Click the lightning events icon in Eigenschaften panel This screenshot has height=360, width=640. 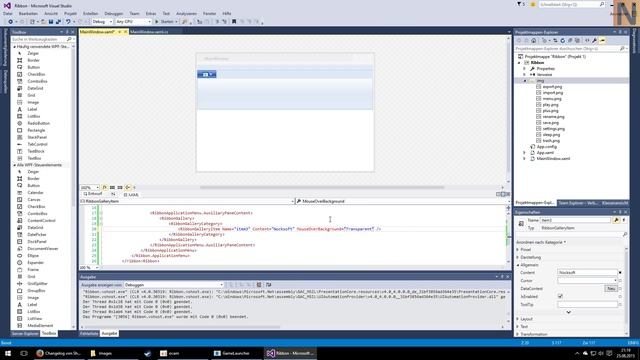pos(624,220)
